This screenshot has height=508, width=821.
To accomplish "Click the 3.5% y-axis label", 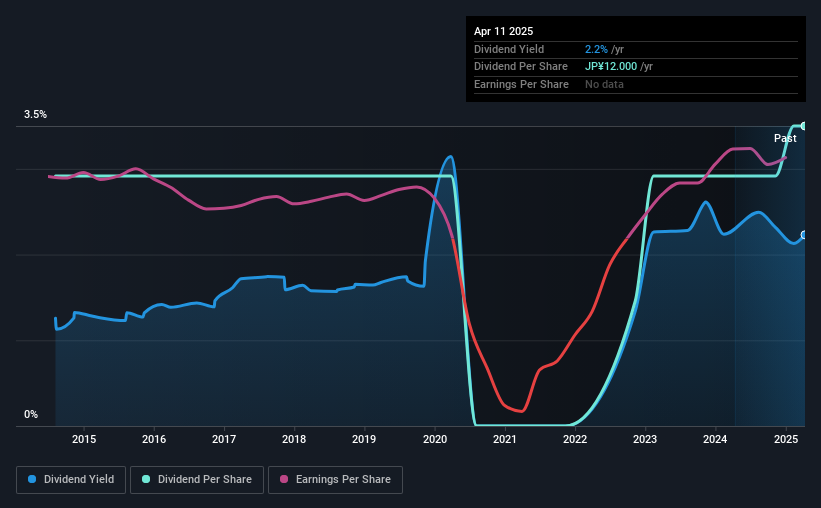I will tap(35, 114).
